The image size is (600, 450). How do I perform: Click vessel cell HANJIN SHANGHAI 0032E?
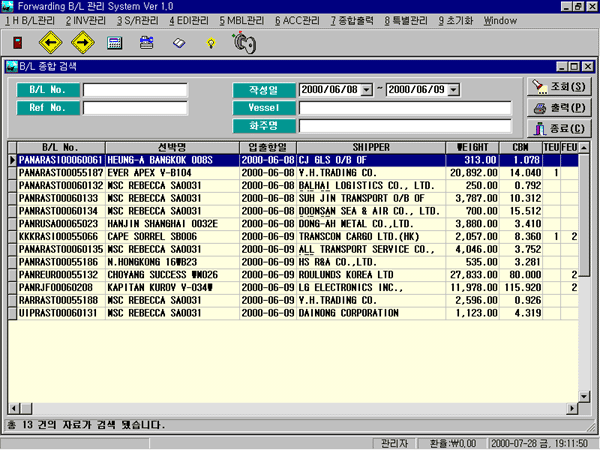[172, 224]
